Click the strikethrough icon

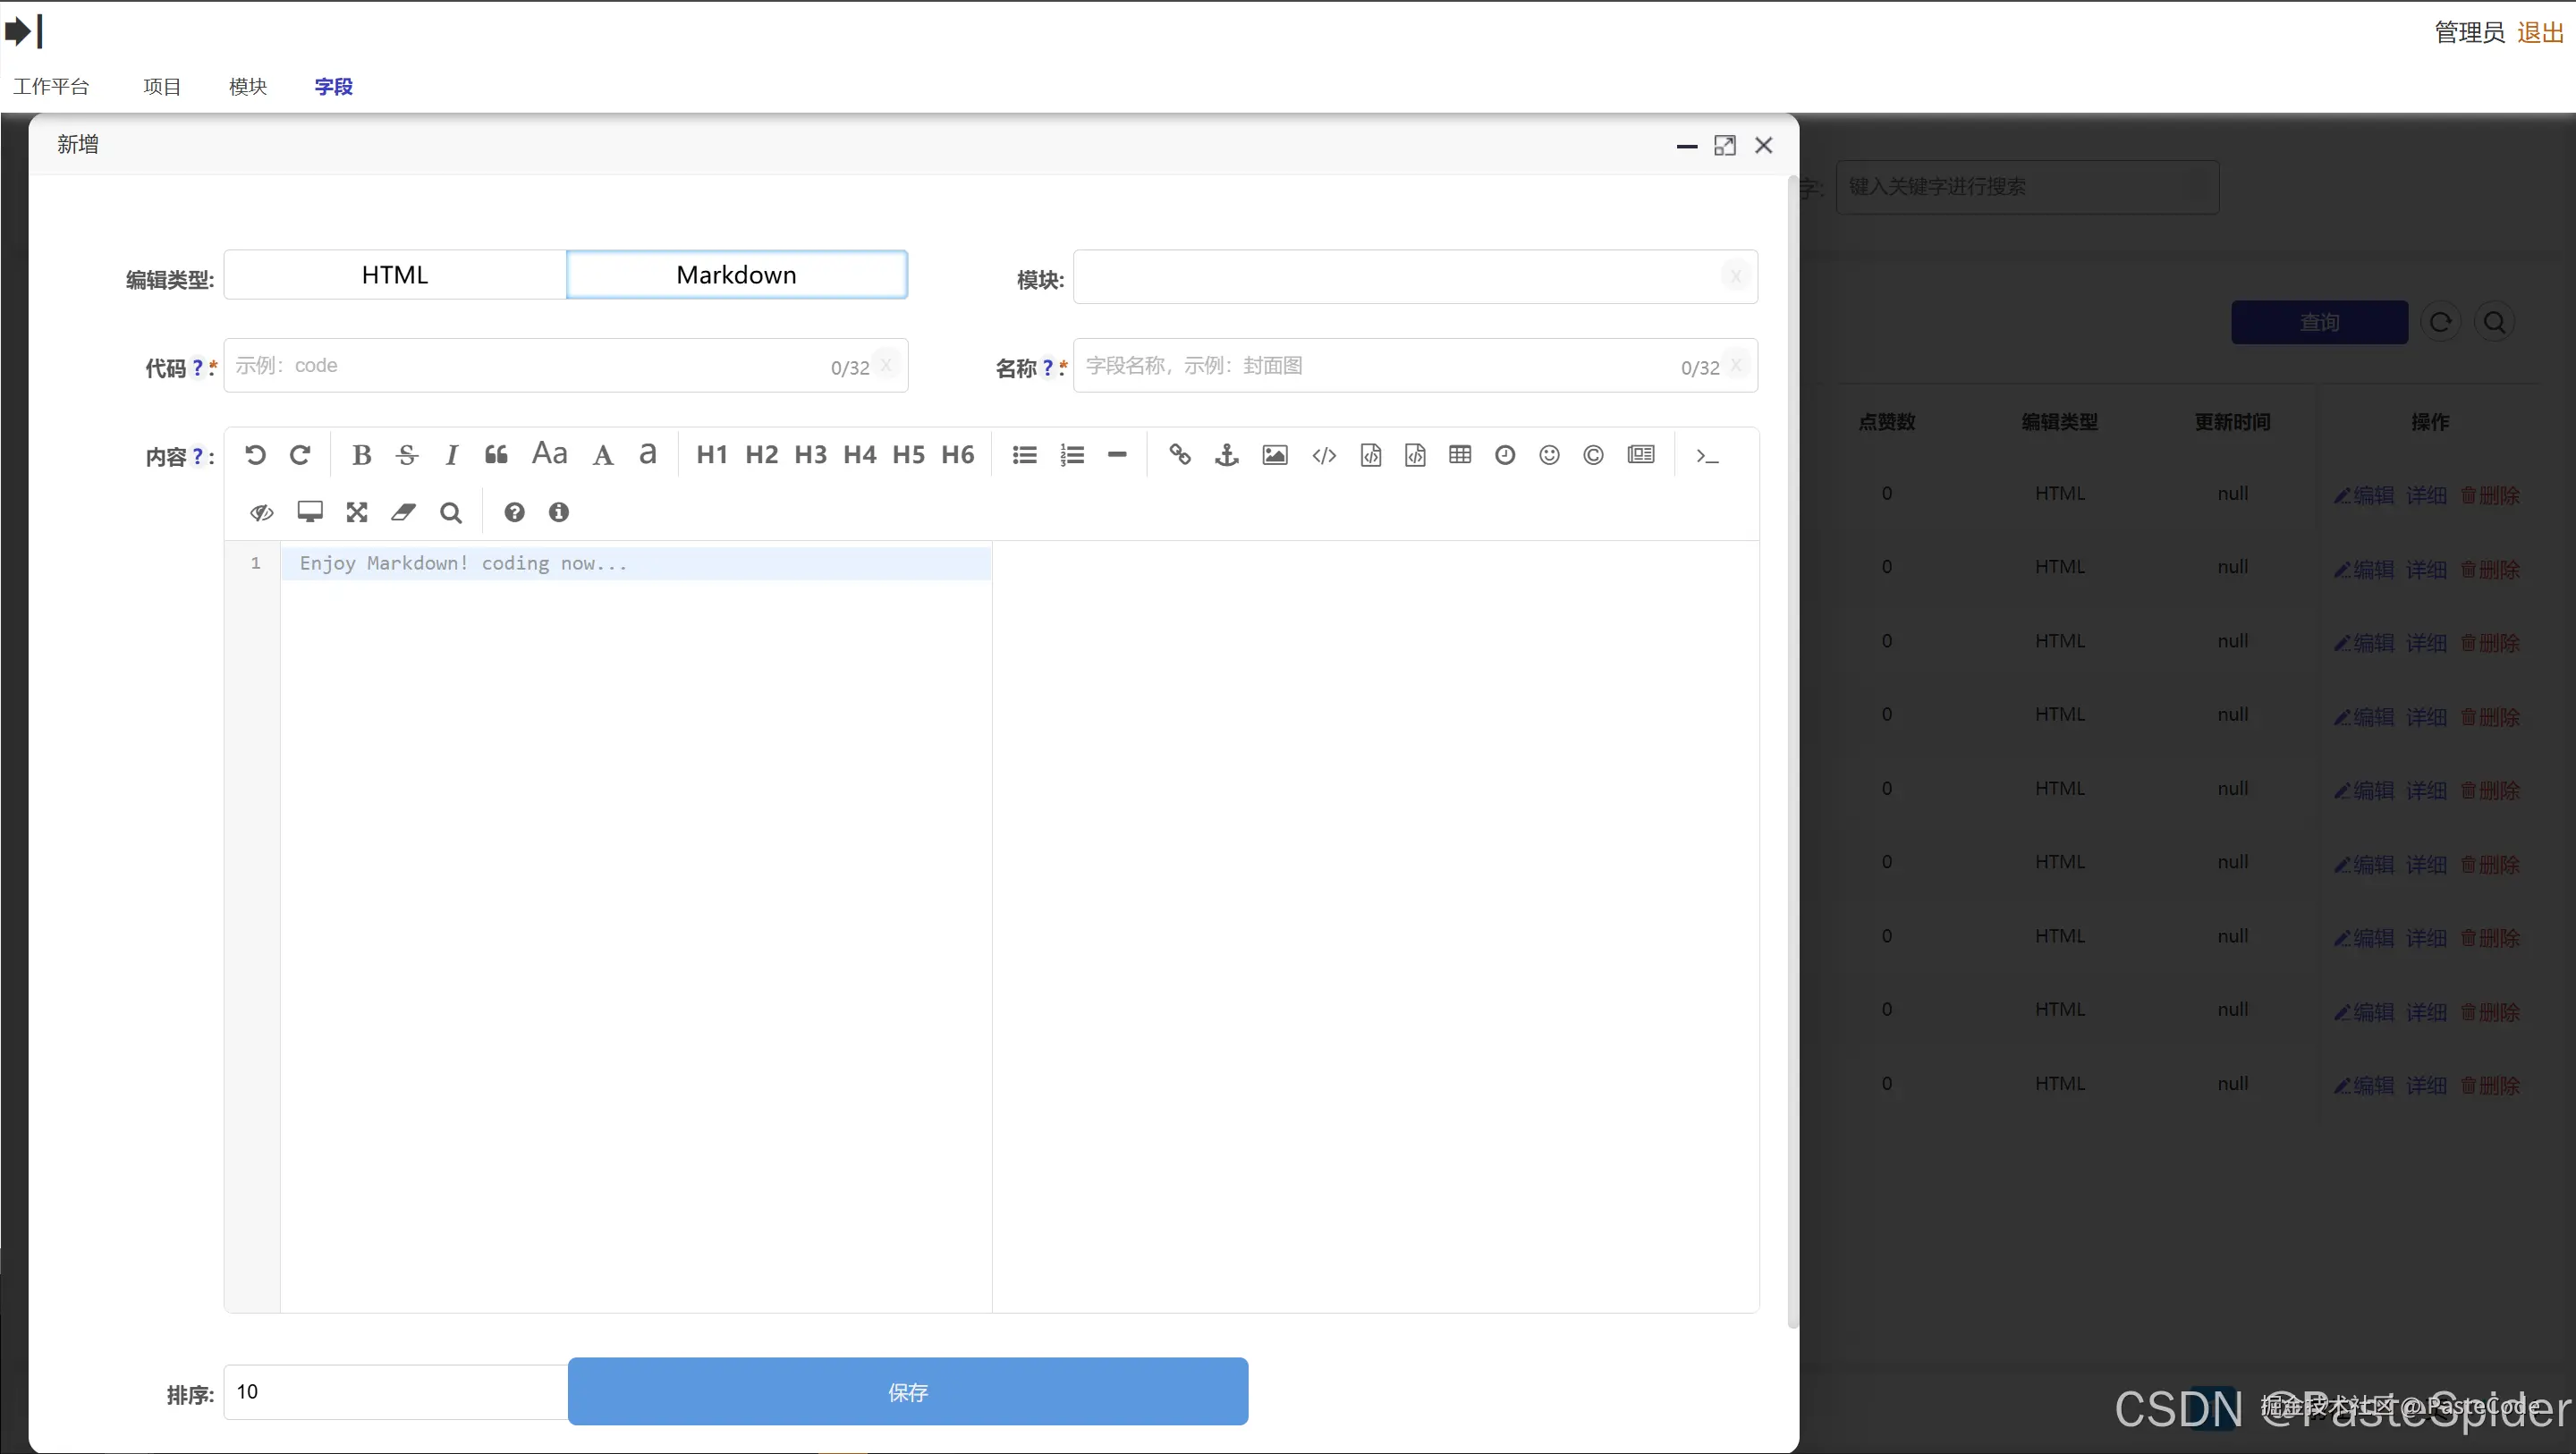pyautogui.click(x=406, y=456)
